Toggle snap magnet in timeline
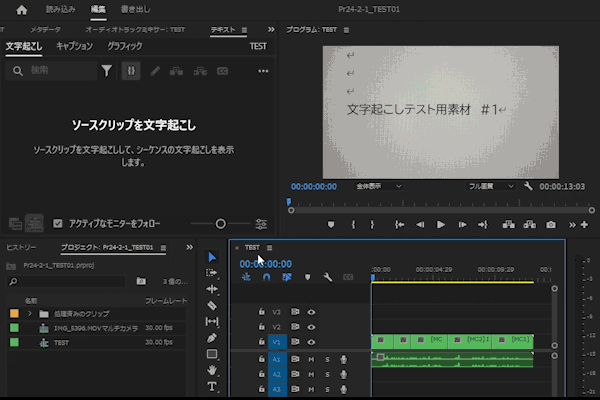600x400 pixels. coord(266,277)
